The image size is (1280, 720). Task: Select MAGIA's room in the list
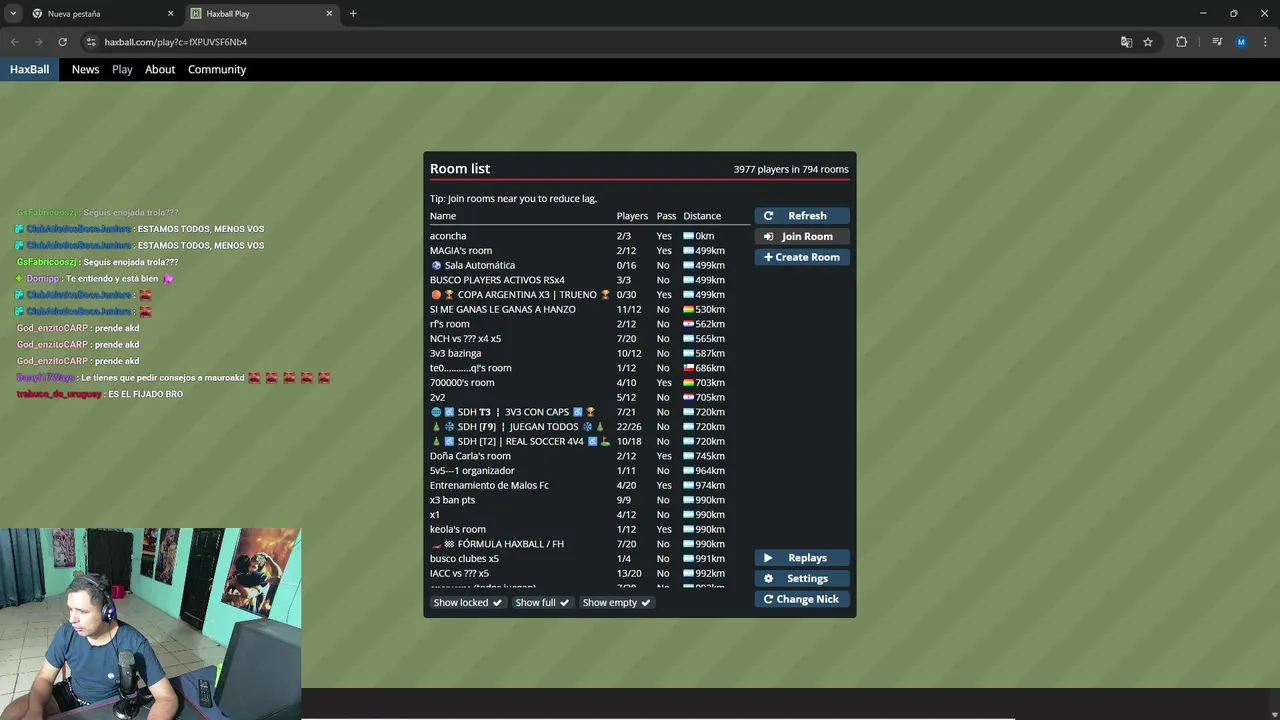click(590, 251)
